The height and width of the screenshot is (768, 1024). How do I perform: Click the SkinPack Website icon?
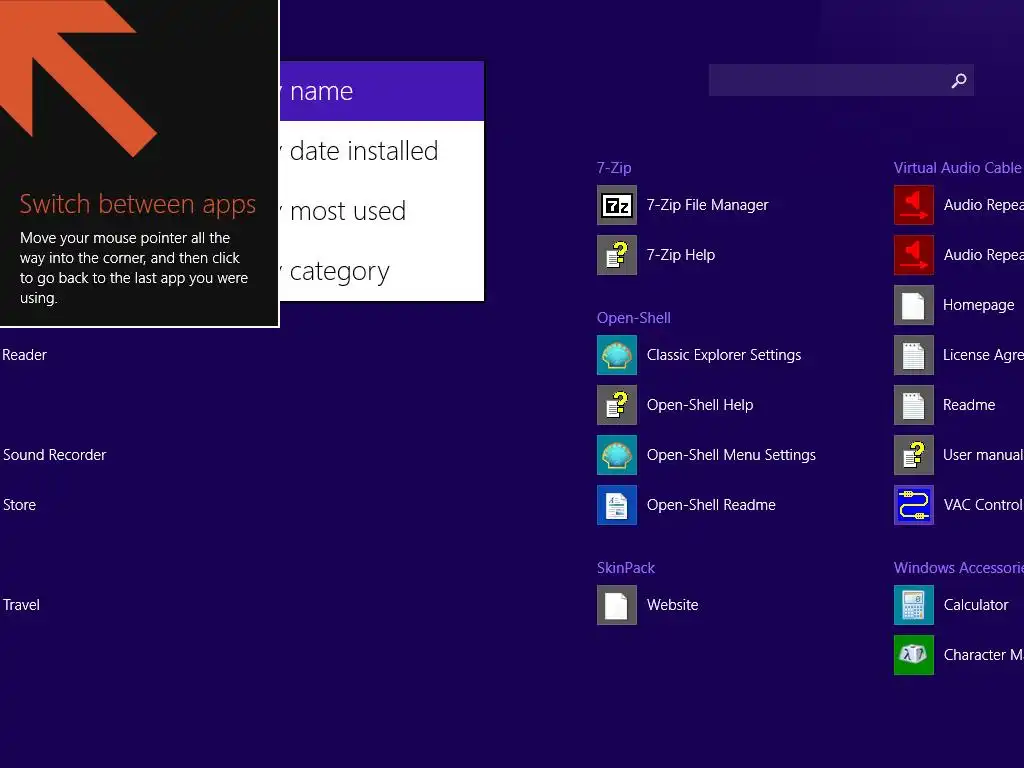(x=616, y=605)
